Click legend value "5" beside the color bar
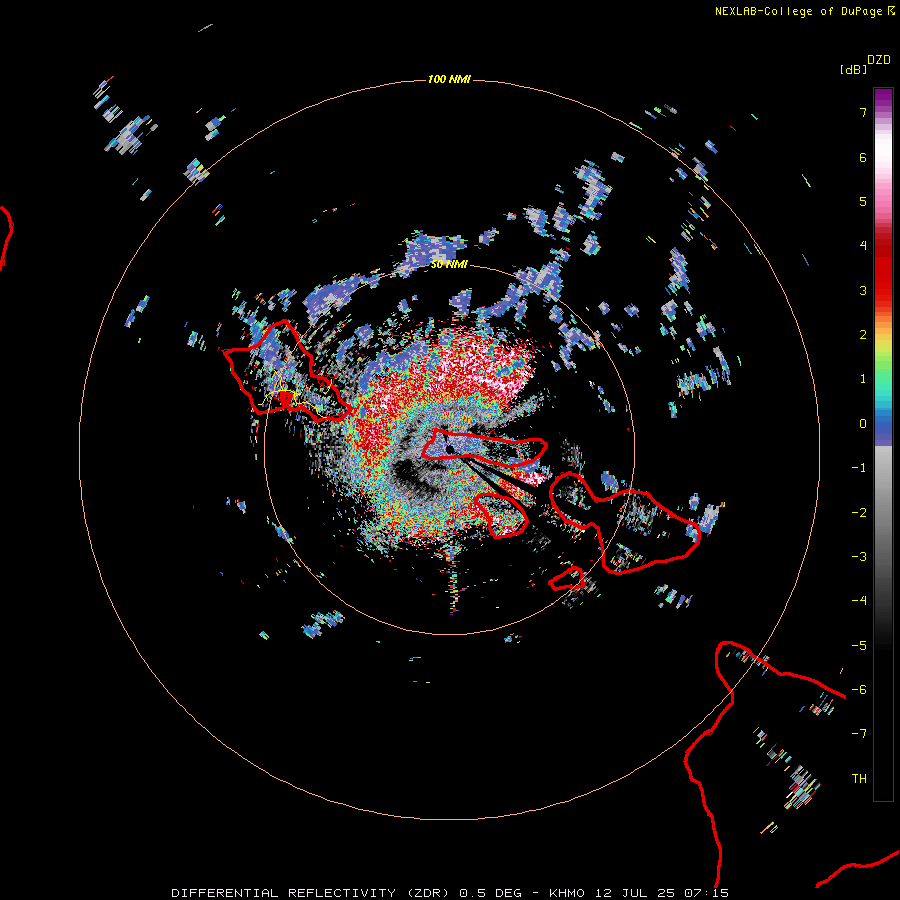This screenshot has height=900, width=900. point(863,201)
